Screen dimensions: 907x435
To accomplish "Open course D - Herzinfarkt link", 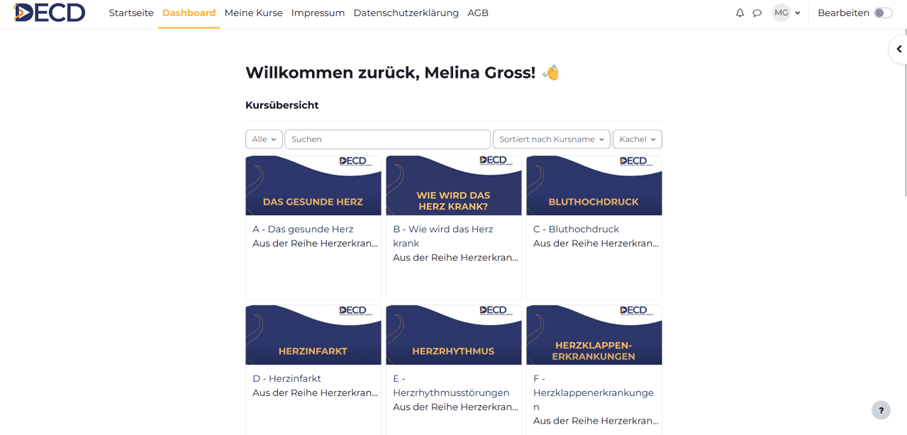I will [286, 378].
